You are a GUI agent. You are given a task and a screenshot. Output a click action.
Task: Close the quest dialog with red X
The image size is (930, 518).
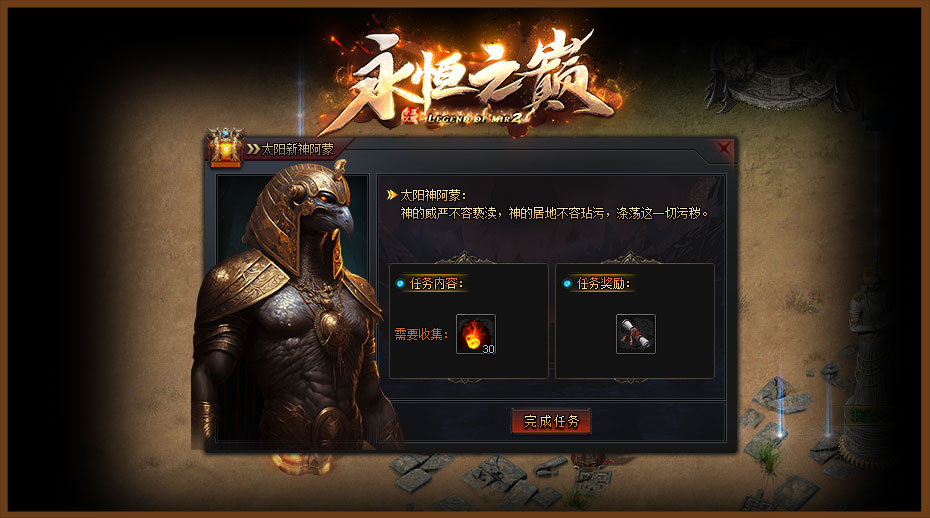click(x=724, y=148)
